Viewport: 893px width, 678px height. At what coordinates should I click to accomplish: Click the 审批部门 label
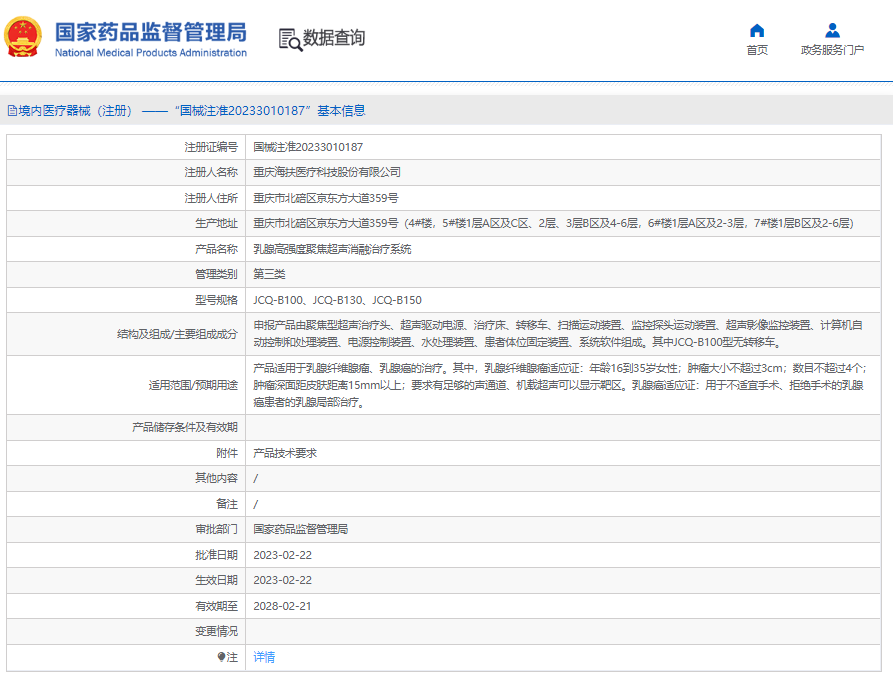click(x=216, y=529)
